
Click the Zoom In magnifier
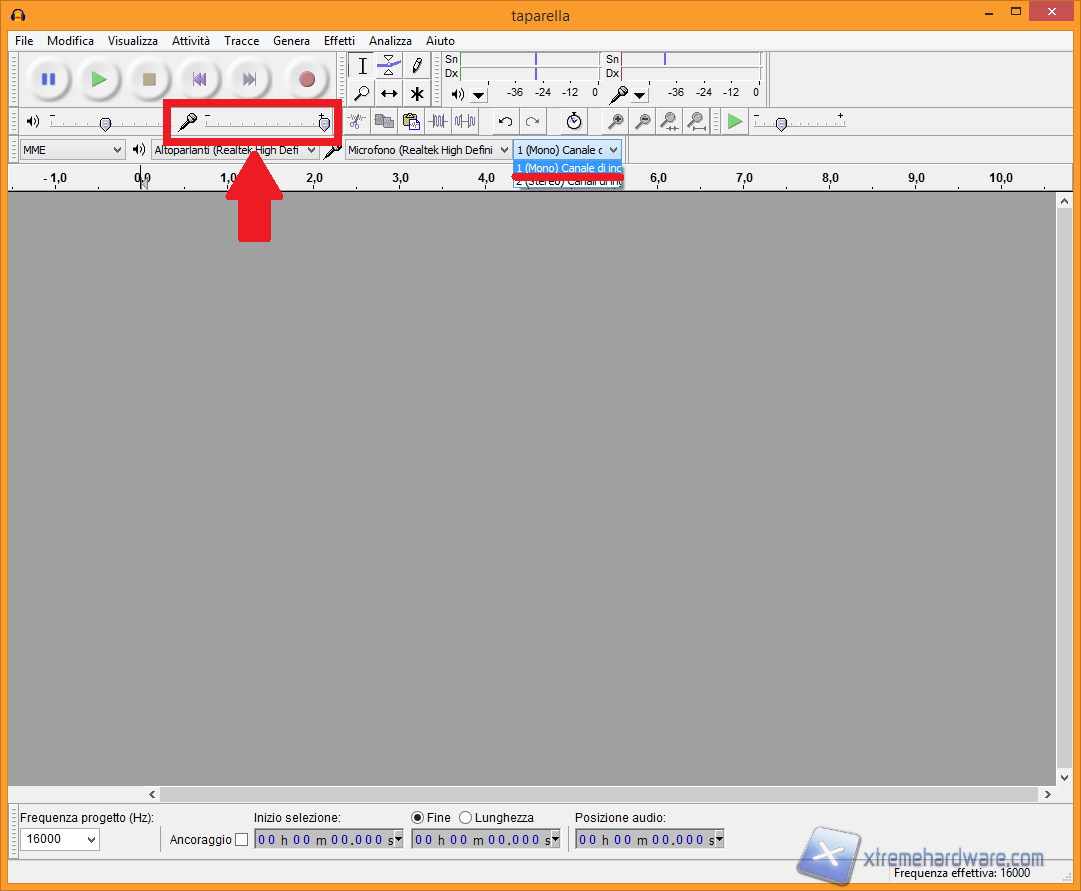click(617, 122)
